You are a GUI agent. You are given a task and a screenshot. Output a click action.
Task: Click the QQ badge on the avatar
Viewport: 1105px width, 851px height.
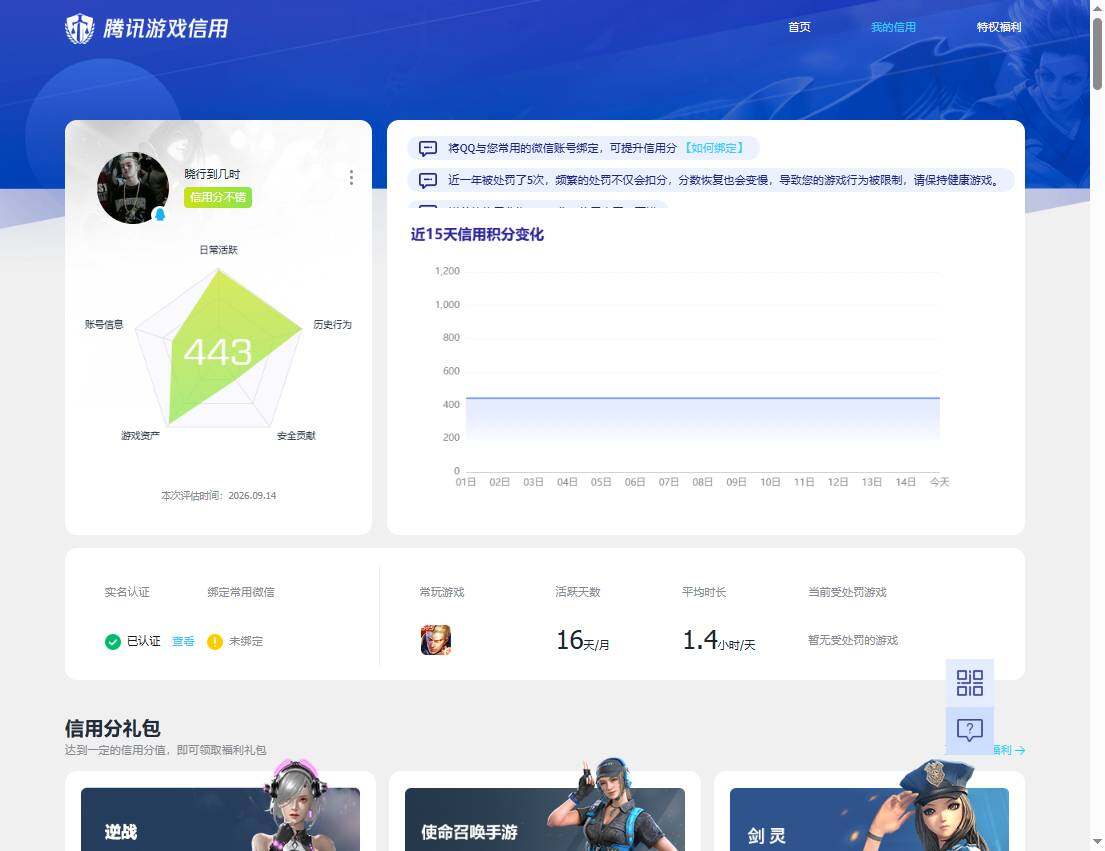[x=160, y=214]
